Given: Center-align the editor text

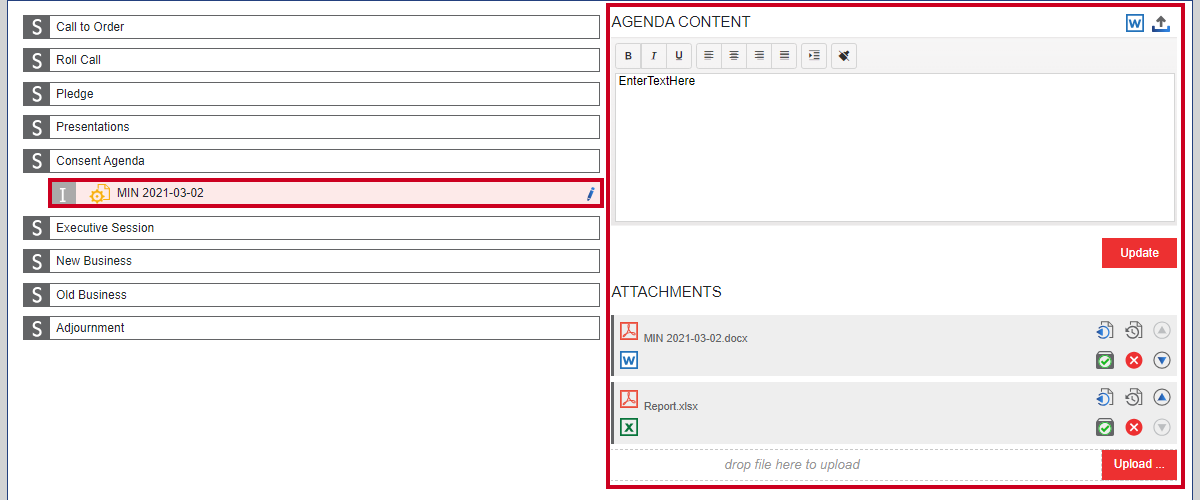Looking at the screenshot, I should 734,56.
